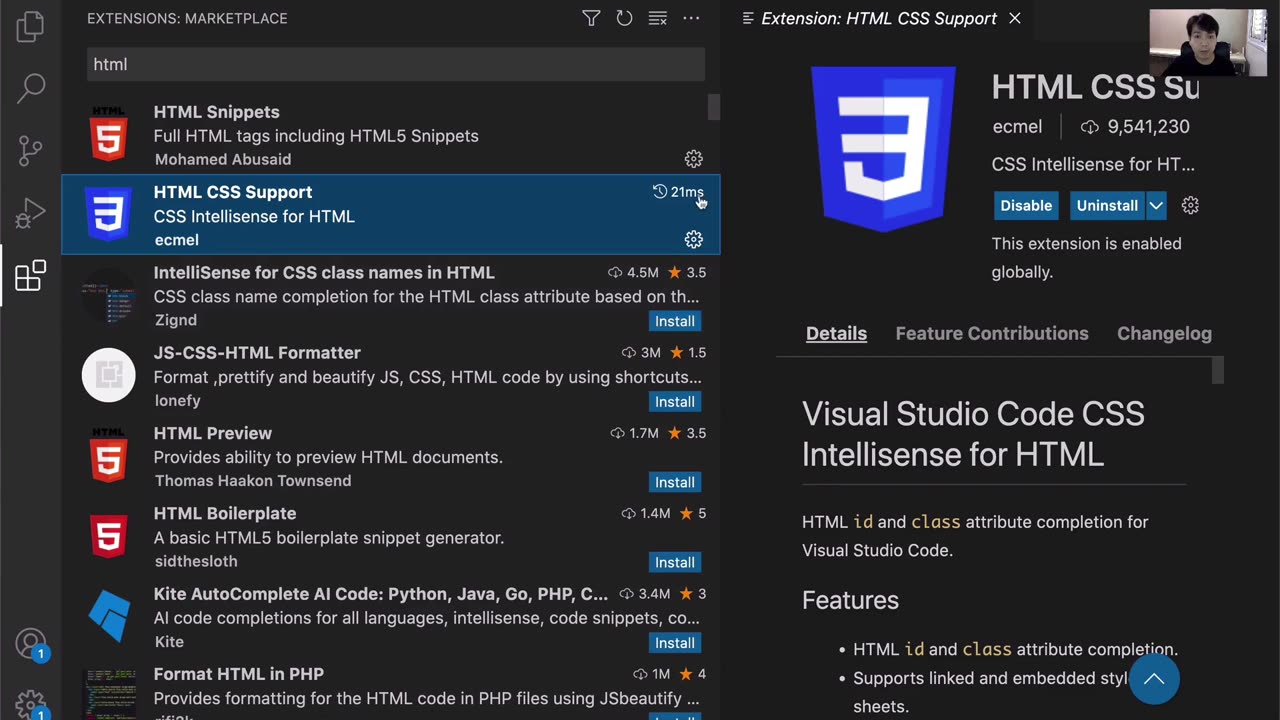Image resolution: width=1280 pixels, height=720 pixels.
Task: Click publisher ecmel on details page
Action: pyautogui.click(x=1017, y=127)
